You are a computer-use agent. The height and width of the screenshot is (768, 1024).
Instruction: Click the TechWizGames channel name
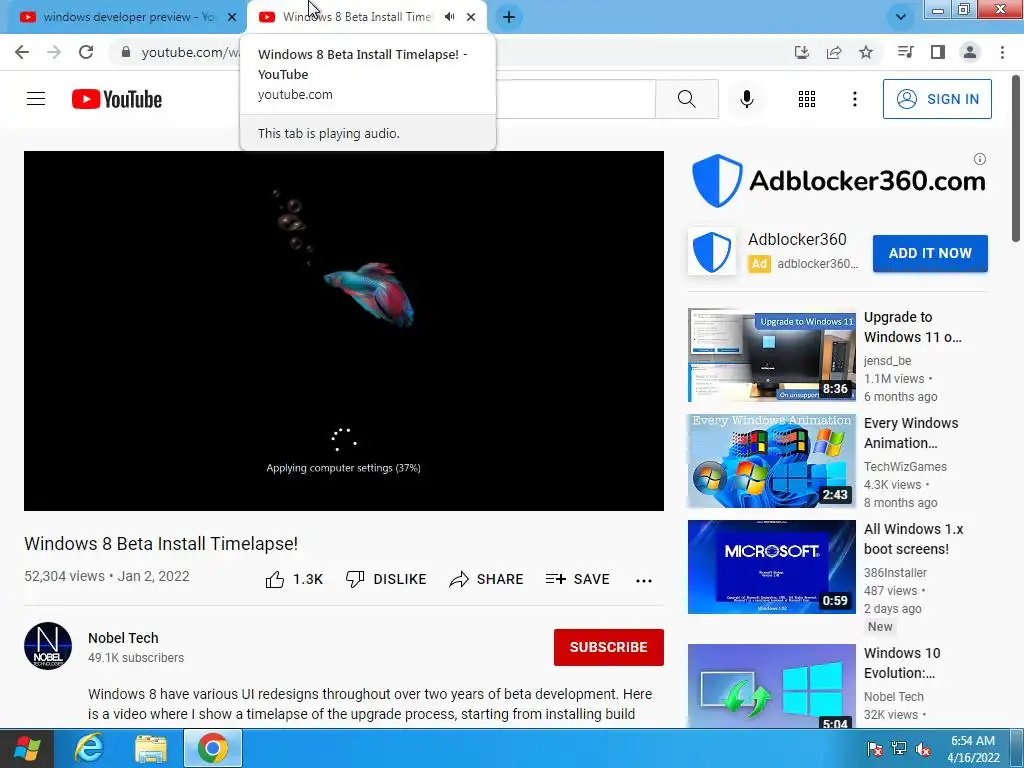[905, 466]
